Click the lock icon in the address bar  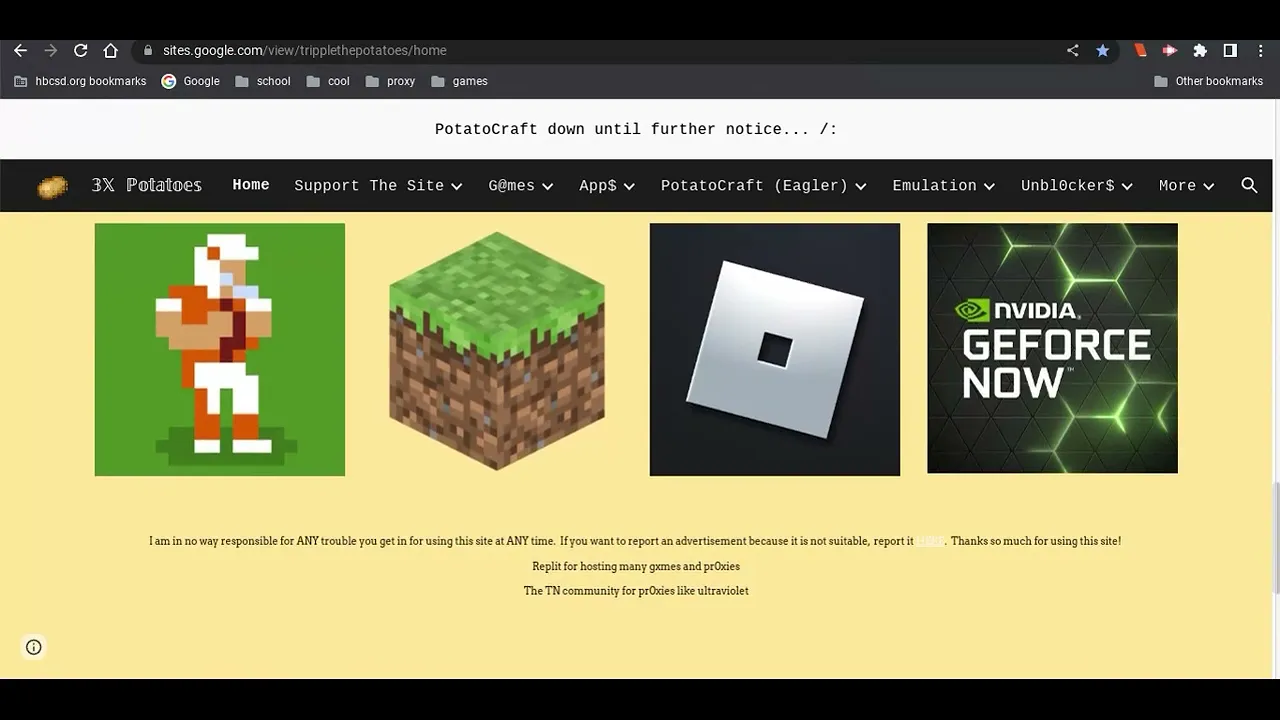pos(148,50)
